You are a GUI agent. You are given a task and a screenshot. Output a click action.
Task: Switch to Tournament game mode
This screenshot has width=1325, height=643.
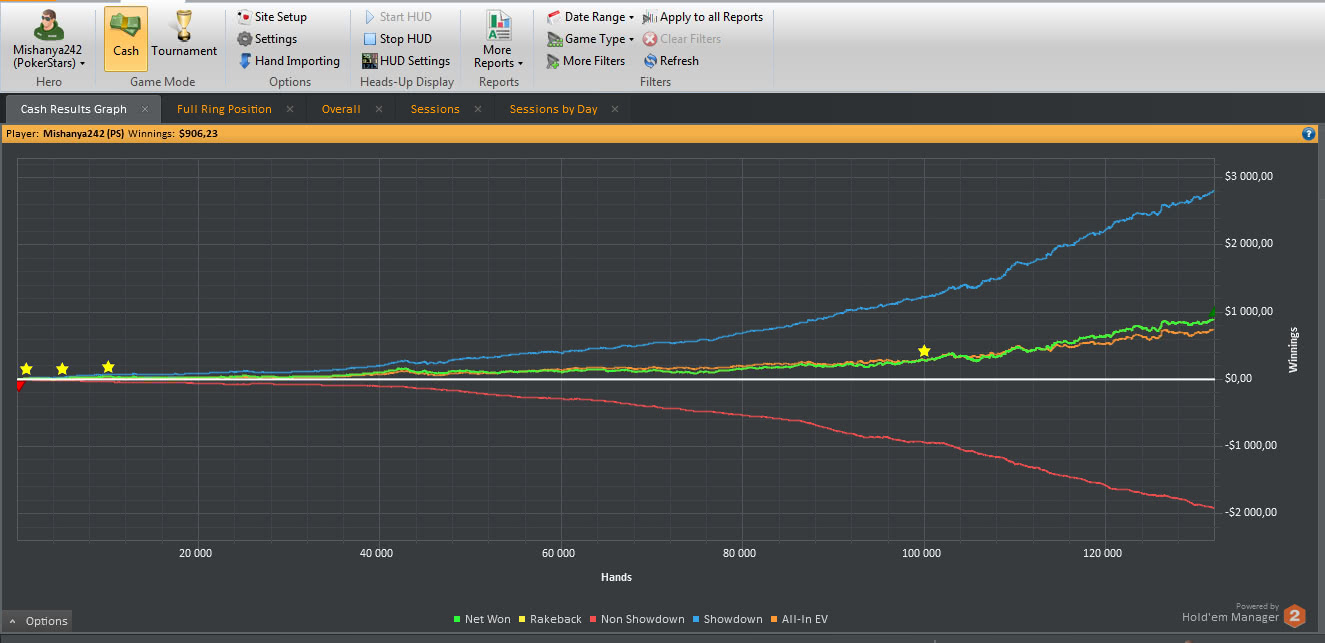[x=184, y=38]
